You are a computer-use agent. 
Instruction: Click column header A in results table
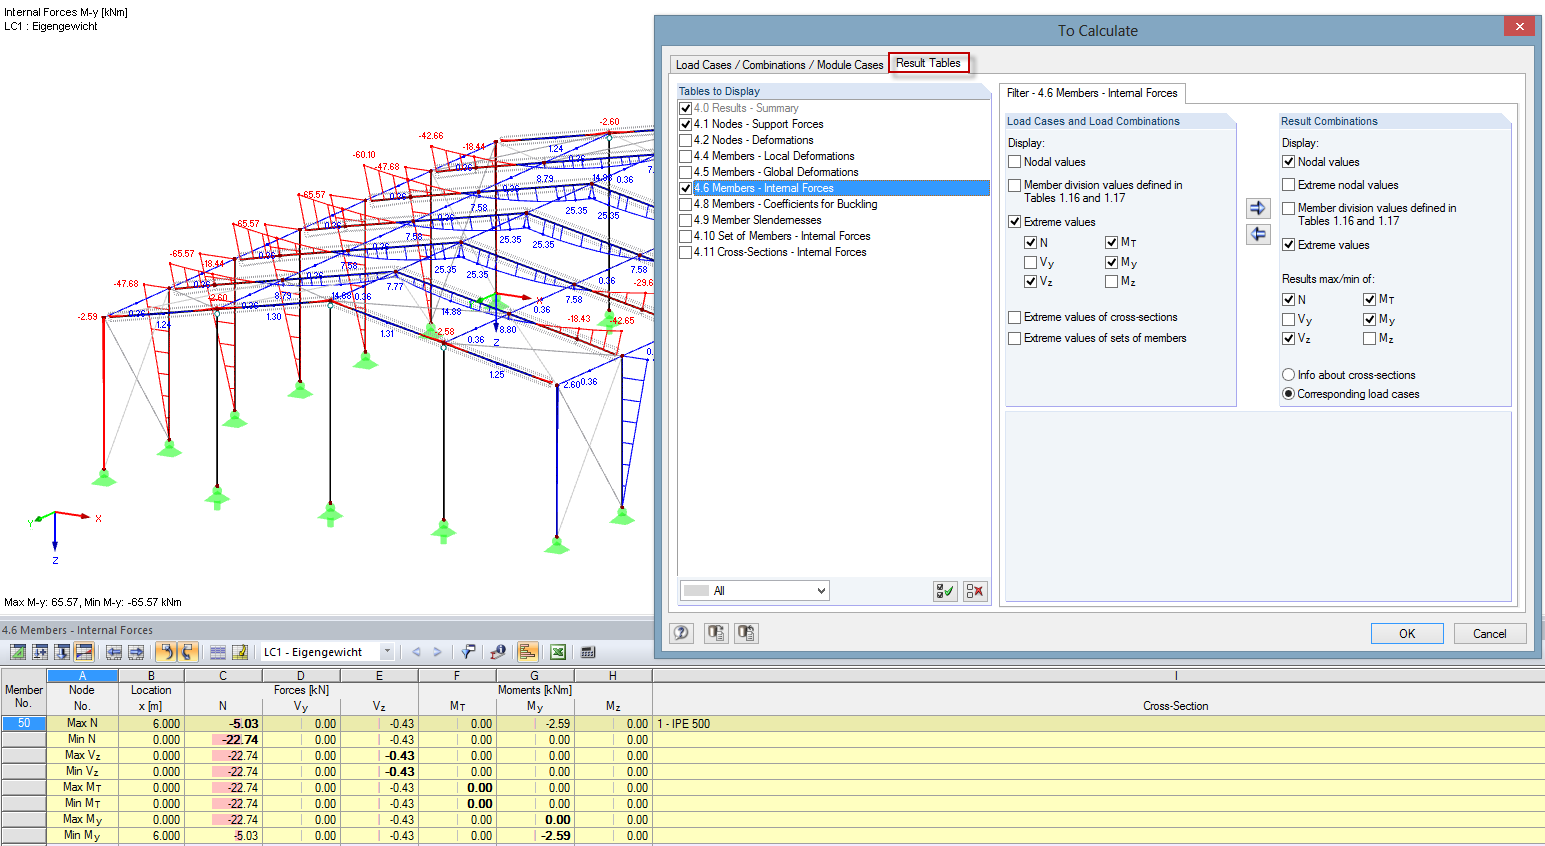[82, 676]
